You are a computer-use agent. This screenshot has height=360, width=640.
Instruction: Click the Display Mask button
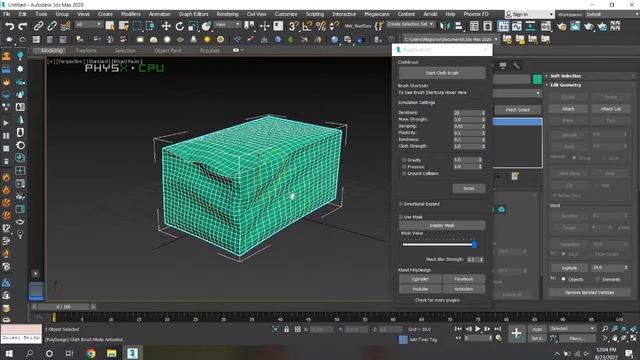442,225
